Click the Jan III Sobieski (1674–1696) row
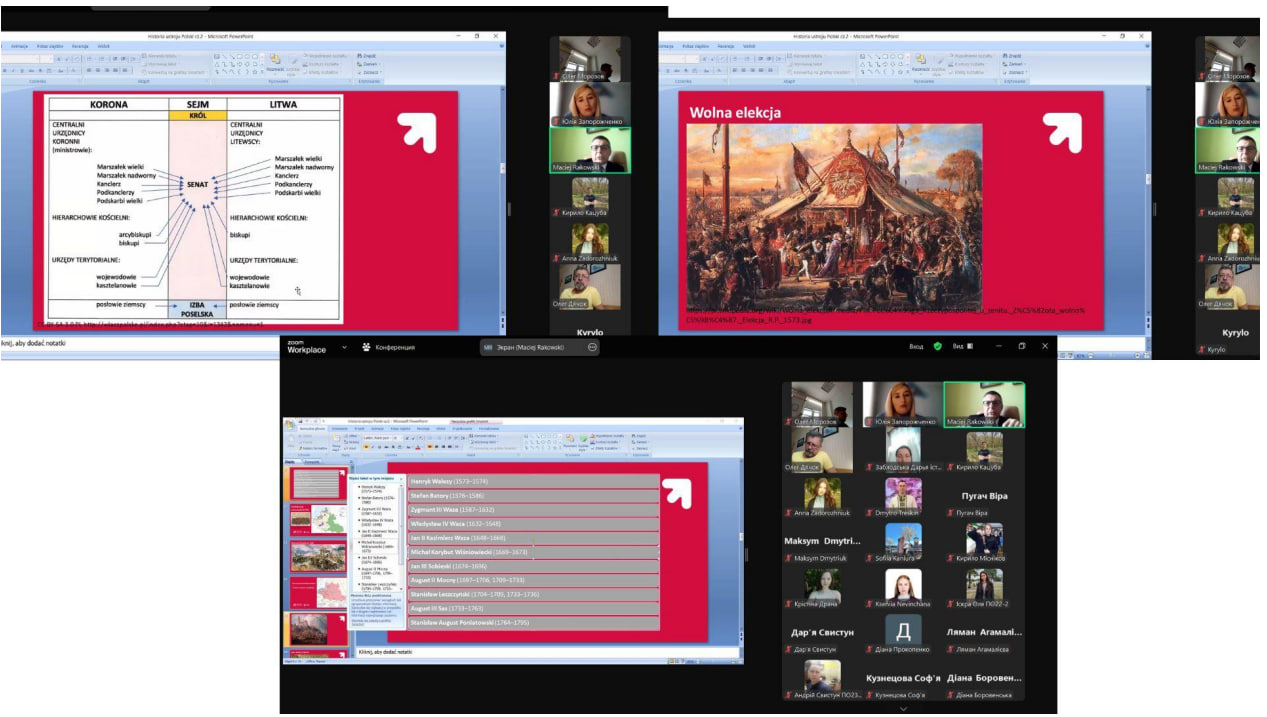This screenshot has width=1267, height=717. 534,566
